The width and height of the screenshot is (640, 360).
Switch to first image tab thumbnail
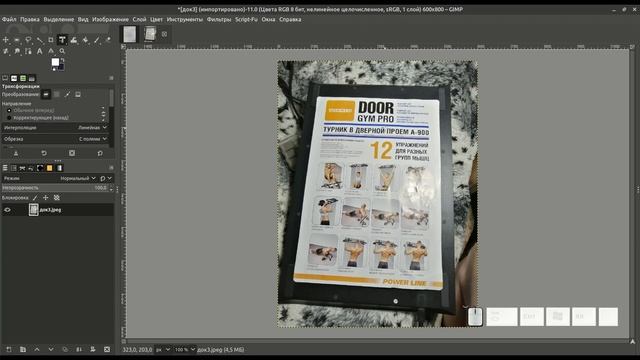[130, 34]
